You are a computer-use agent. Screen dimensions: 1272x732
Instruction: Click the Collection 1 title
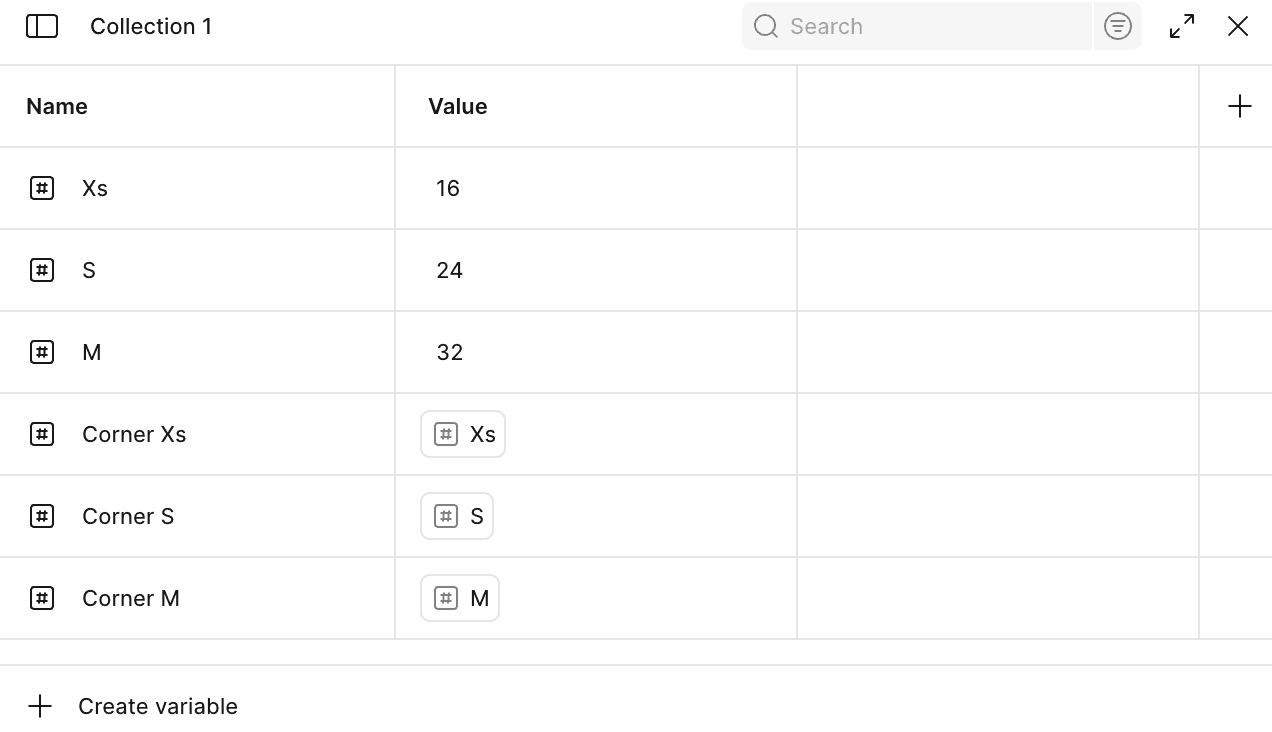[x=151, y=26]
